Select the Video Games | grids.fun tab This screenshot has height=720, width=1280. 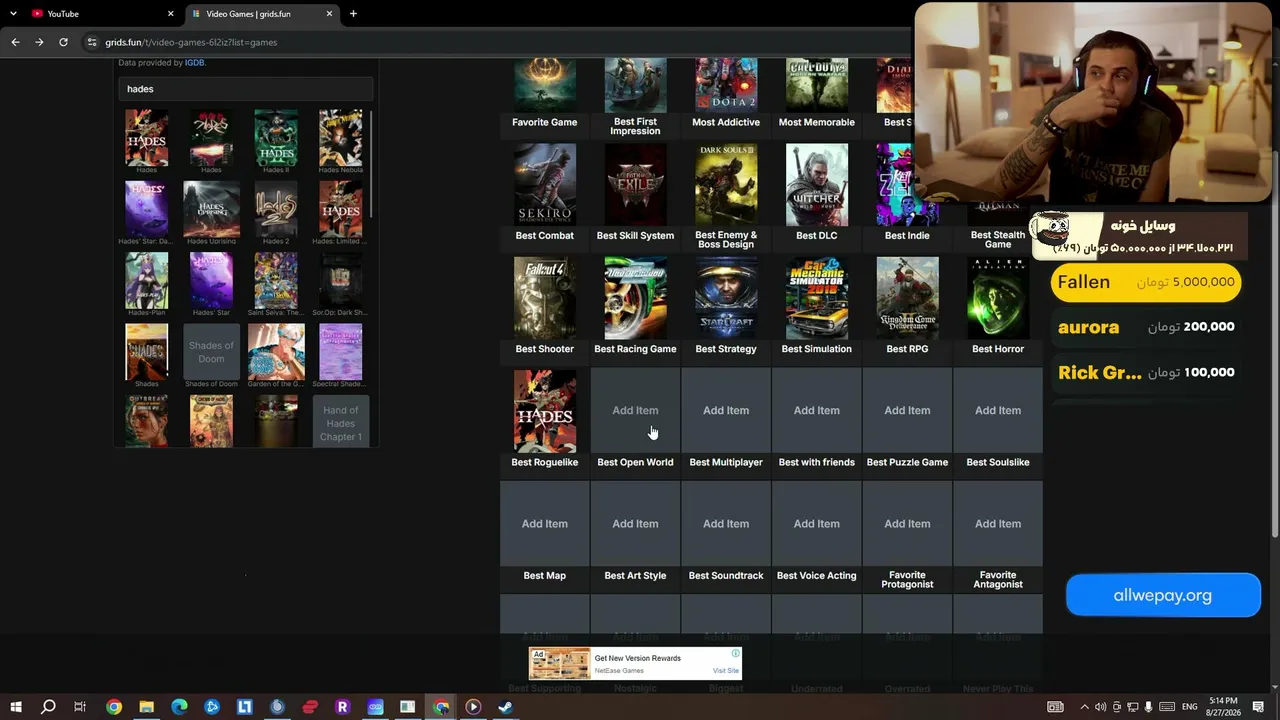[x=262, y=14]
